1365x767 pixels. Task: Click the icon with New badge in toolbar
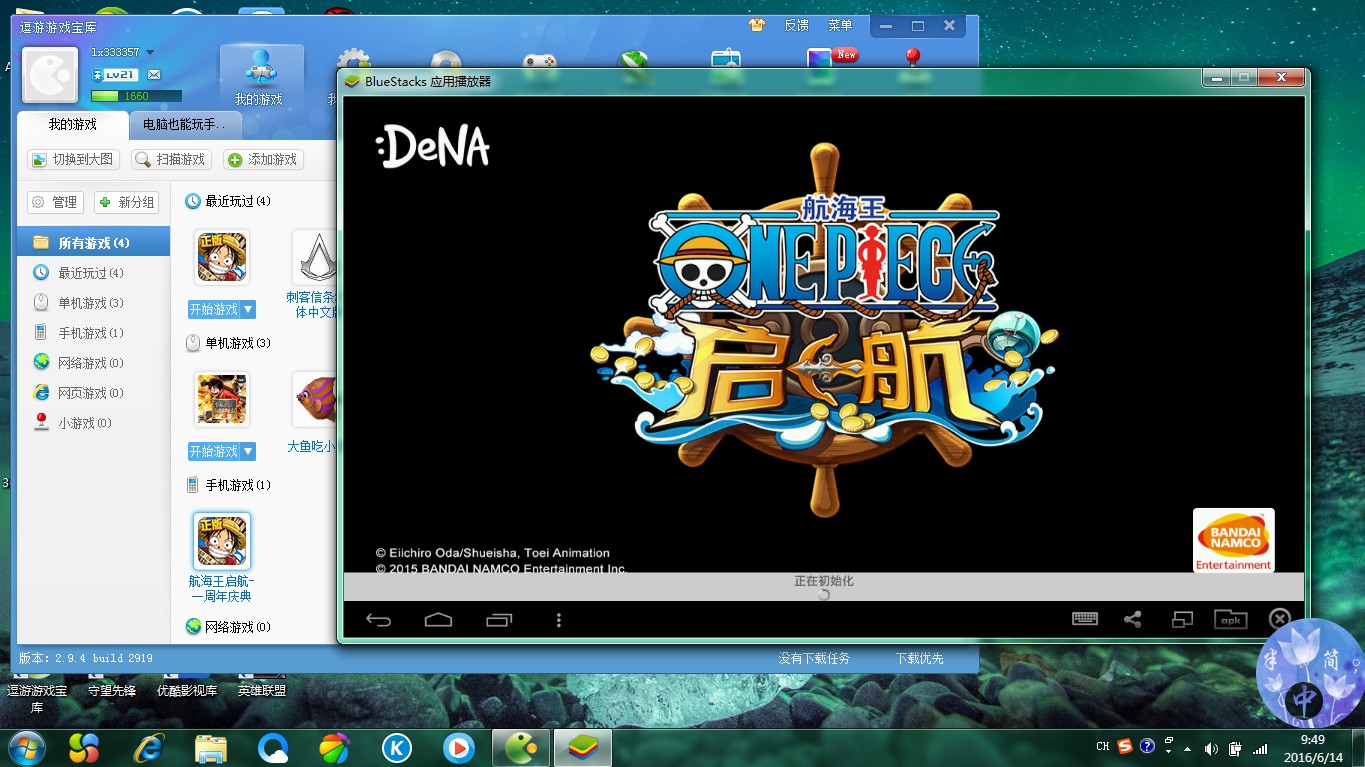pyautogui.click(x=822, y=60)
